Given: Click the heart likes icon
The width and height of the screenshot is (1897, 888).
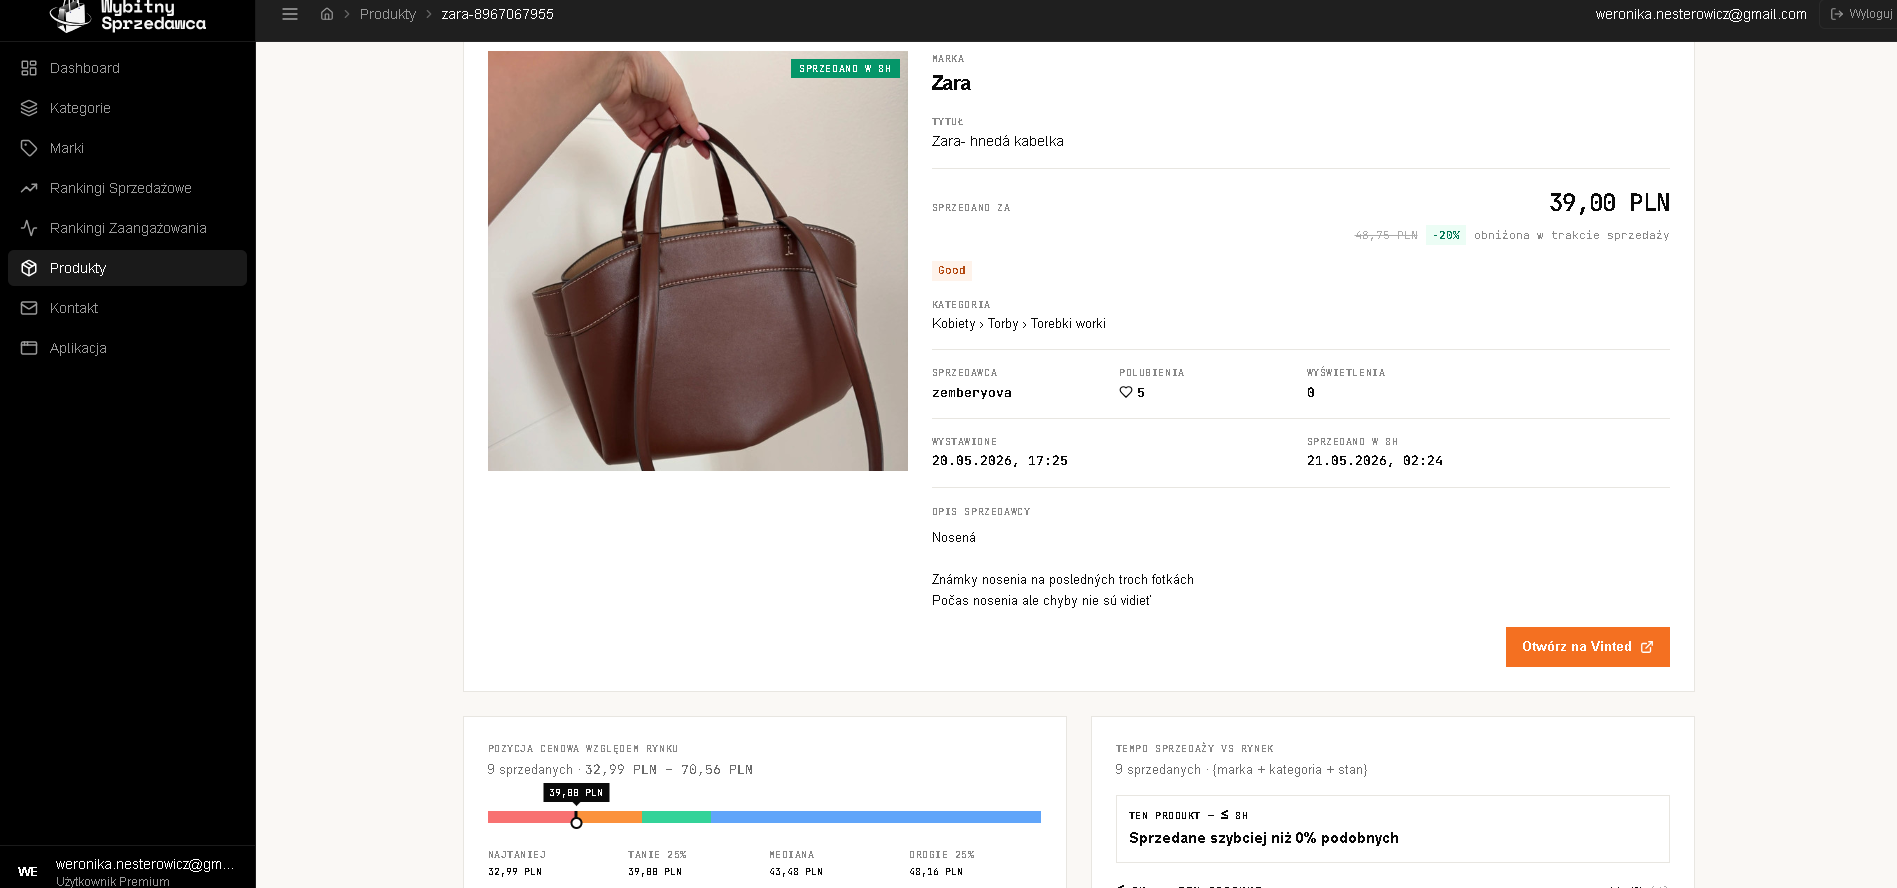Looking at the screenshot, I should 1126,392.
